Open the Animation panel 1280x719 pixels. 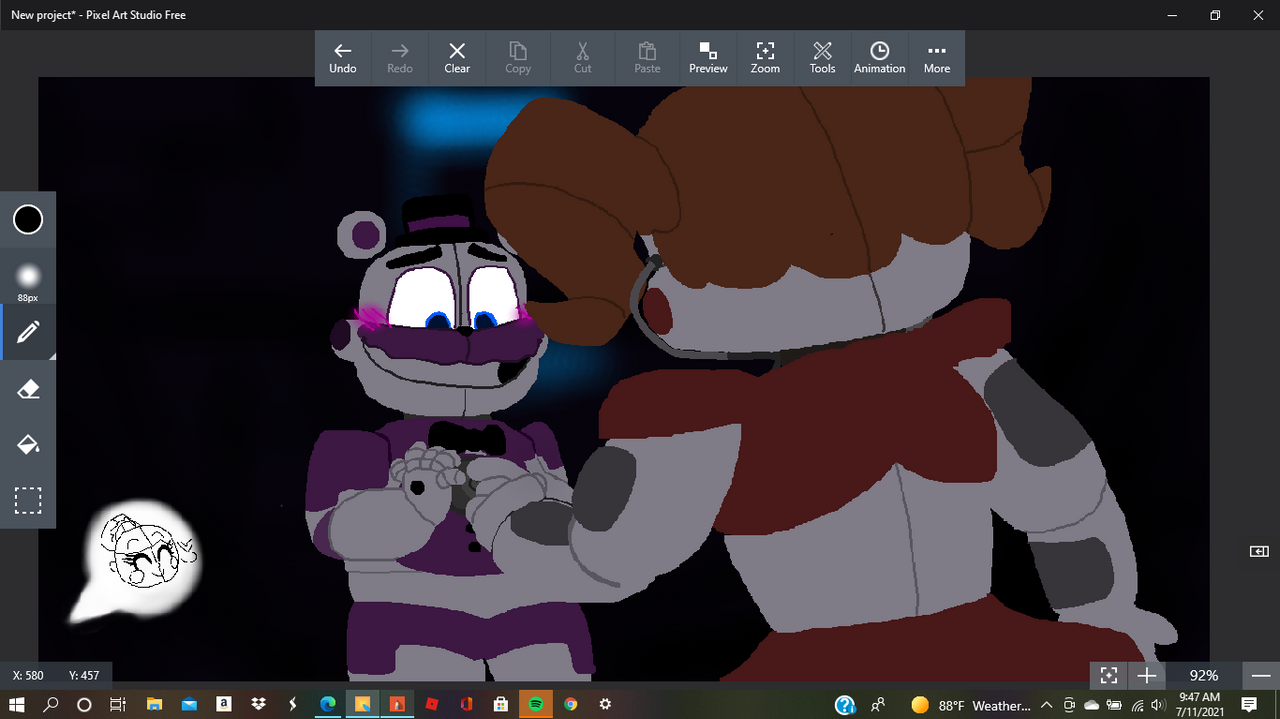point(879,58)
